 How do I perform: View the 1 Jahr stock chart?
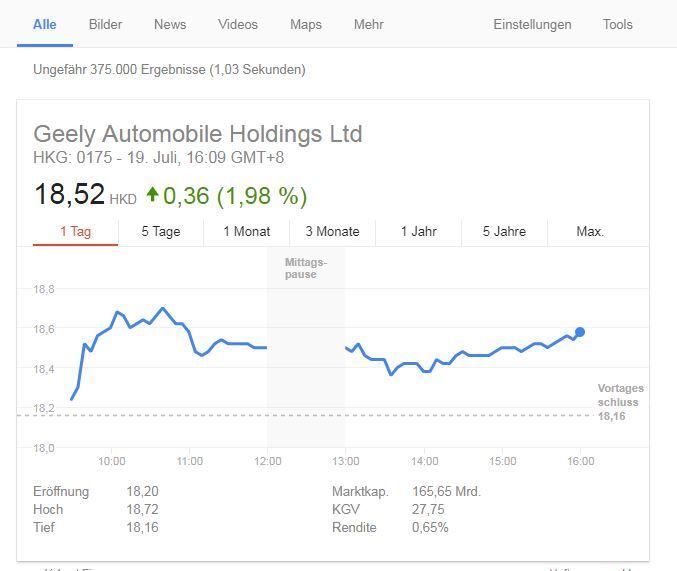[418, 232]
